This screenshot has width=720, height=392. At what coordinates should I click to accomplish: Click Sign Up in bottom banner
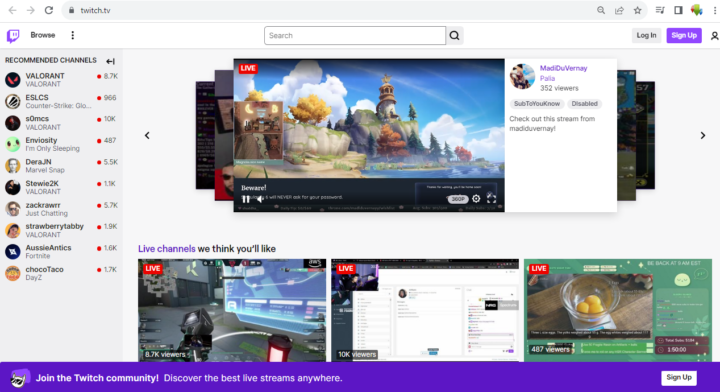pyautogui.click(x=679, y=377)
